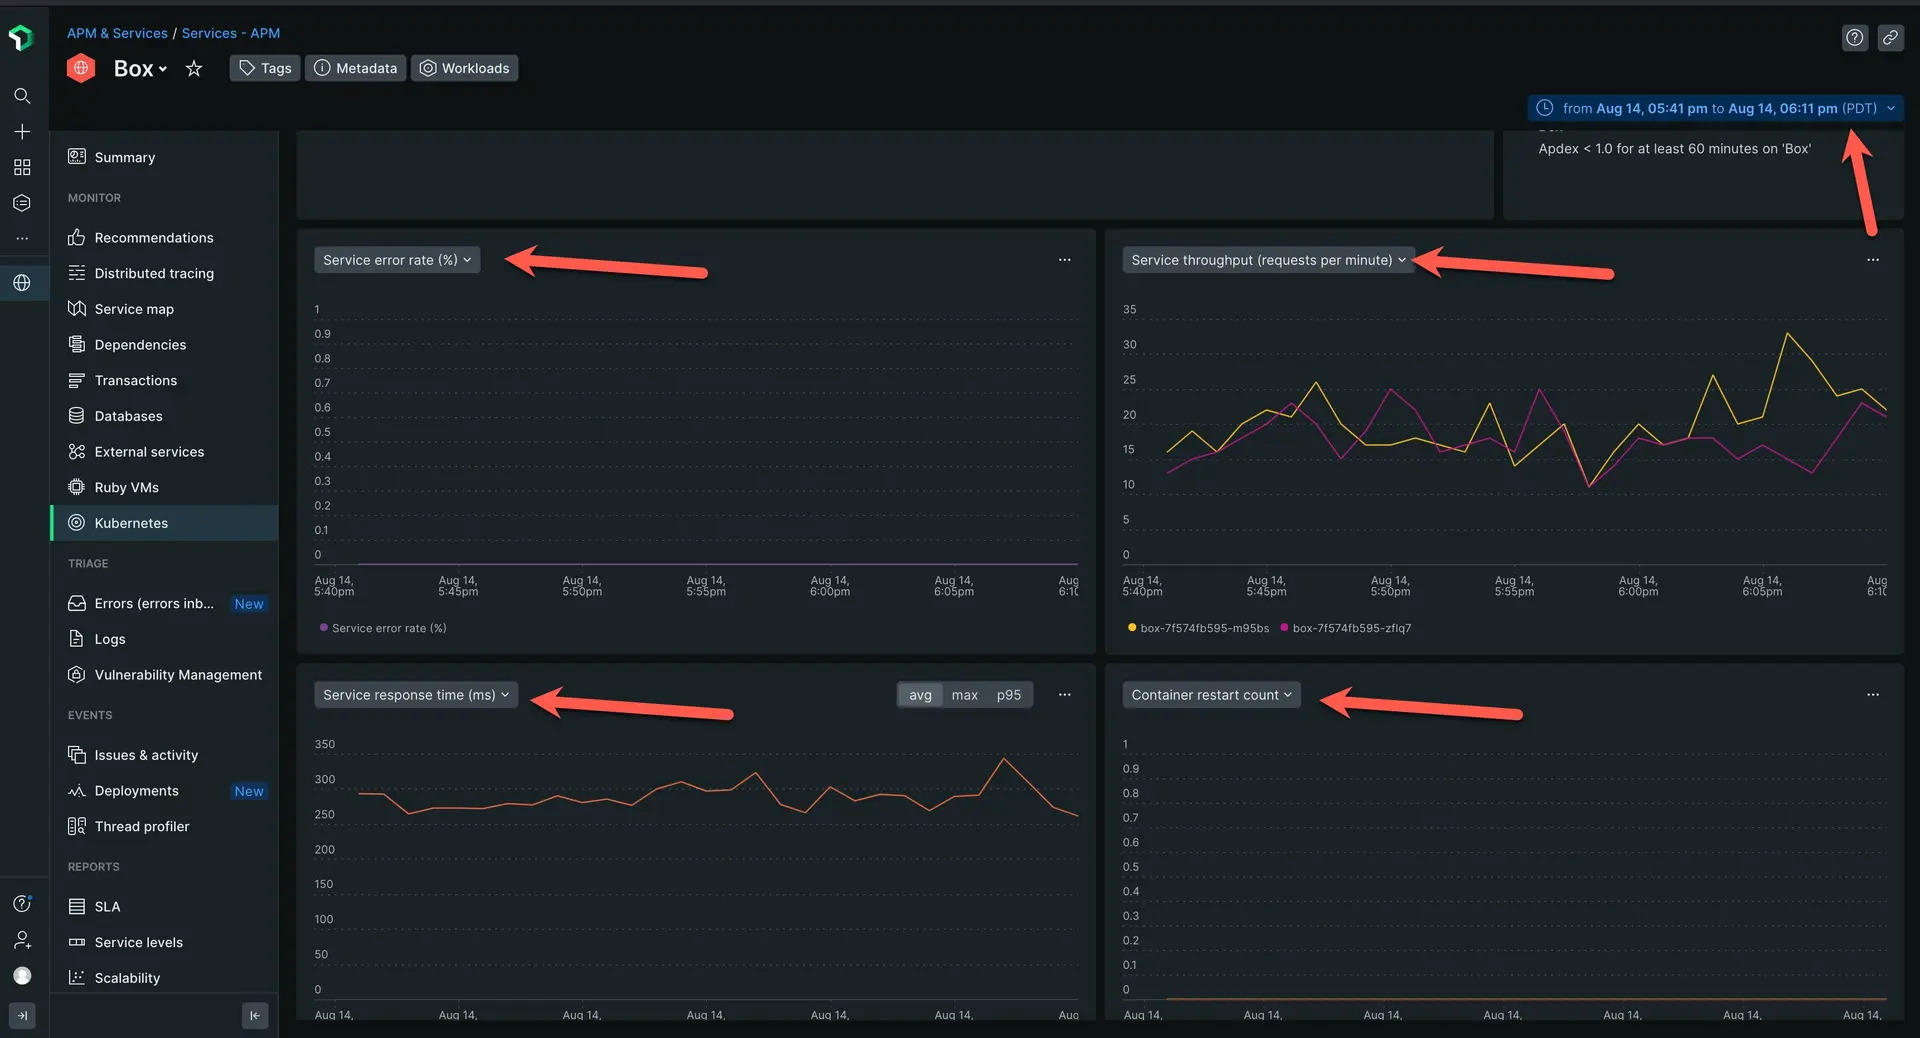Viewport: 1920px width, 1038px height.
Task: Open the all capabilities grid icon
Action: 22,167
